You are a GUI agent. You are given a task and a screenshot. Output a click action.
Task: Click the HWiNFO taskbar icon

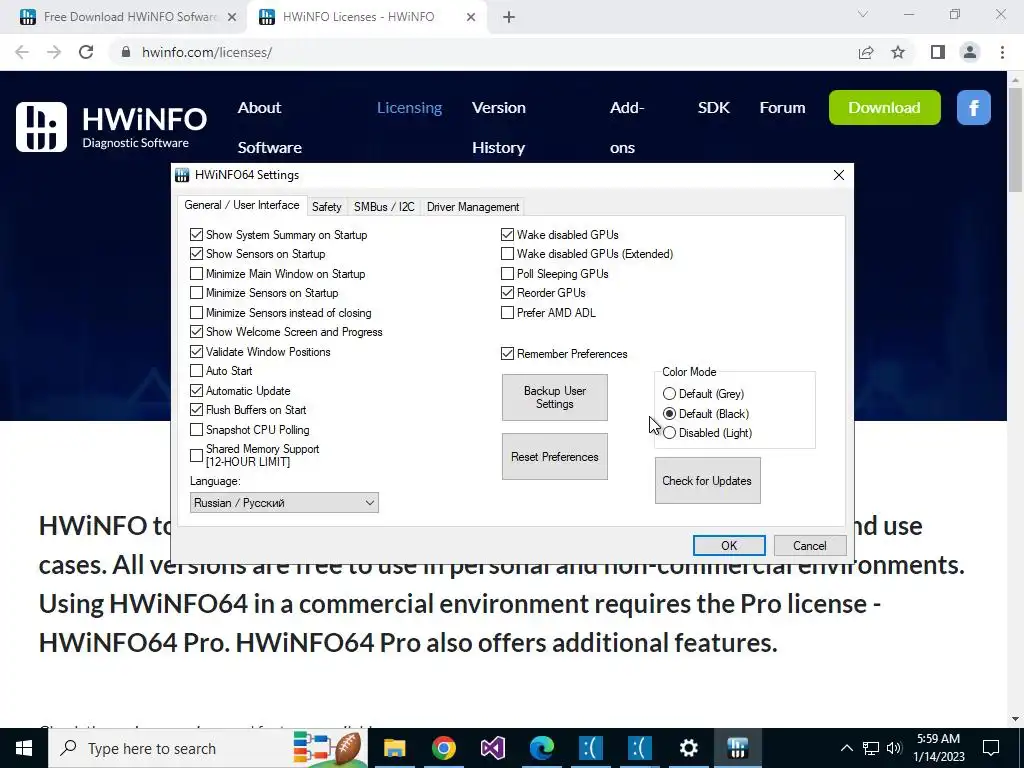737,748
